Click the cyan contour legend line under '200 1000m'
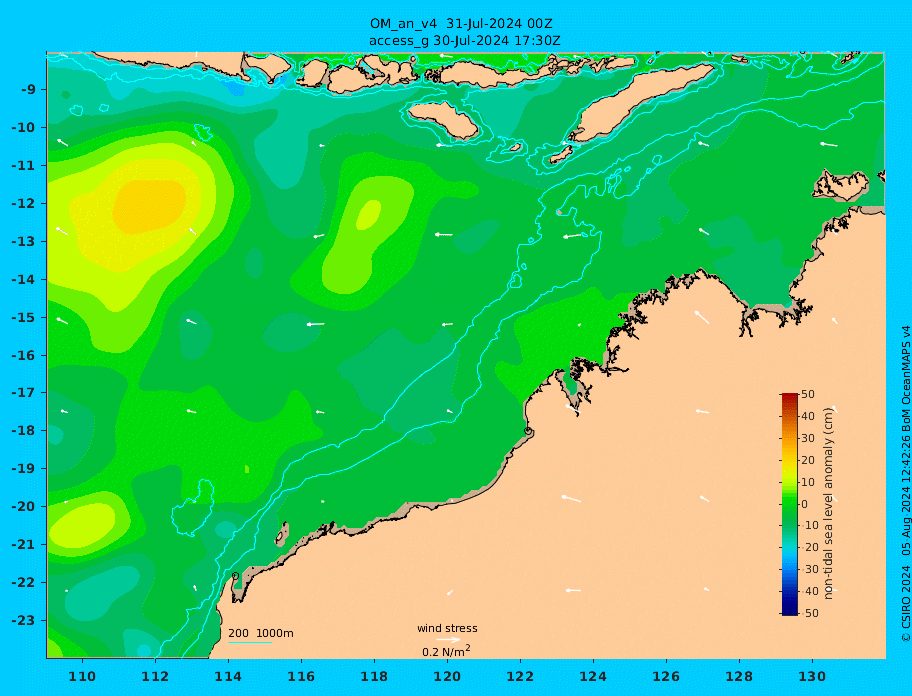The image size is (912, 696). tap(250, 642)
